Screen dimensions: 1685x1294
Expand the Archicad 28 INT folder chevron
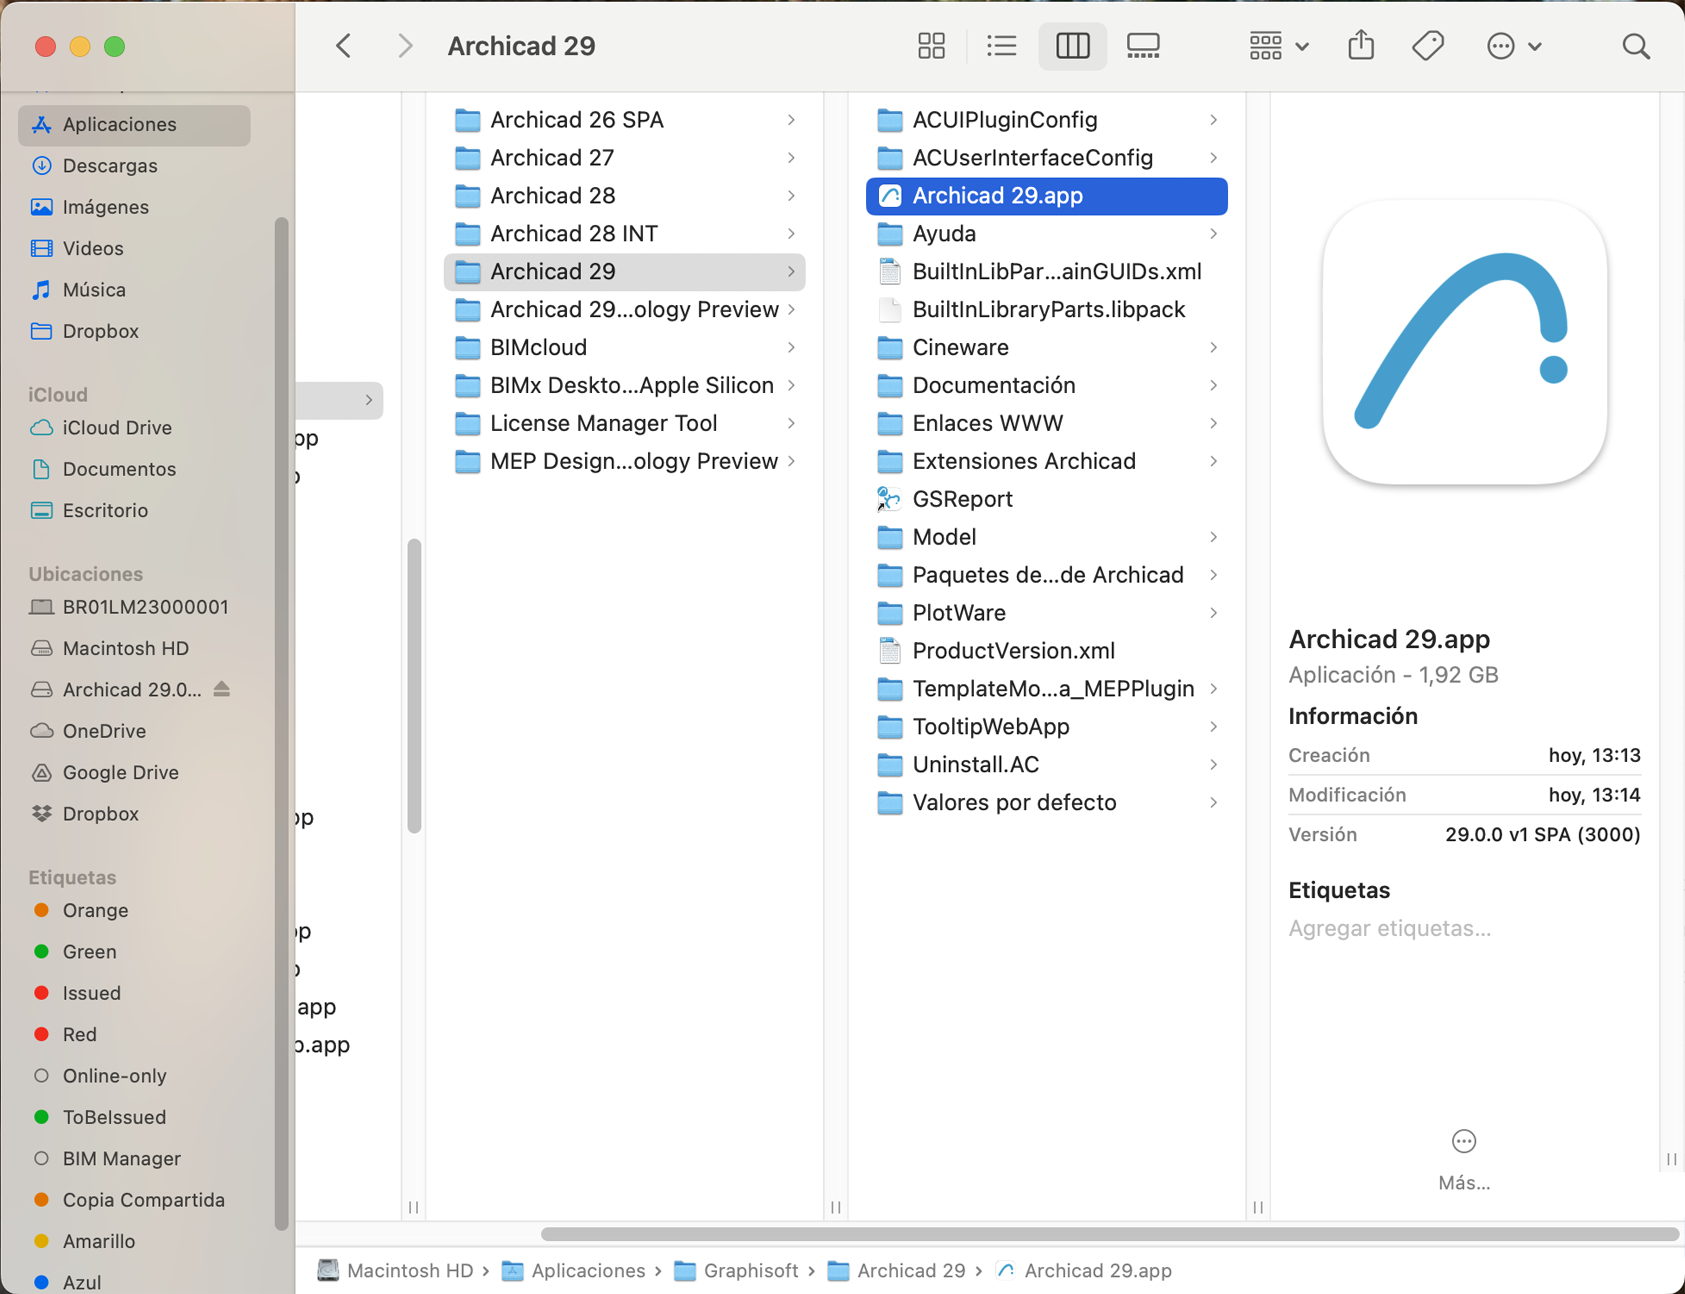click(791, 234)
